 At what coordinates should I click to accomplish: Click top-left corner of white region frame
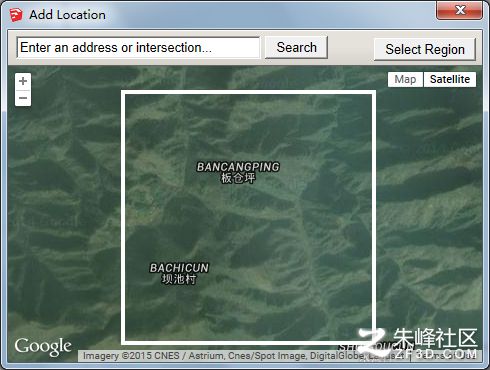(x=123, y=92)
